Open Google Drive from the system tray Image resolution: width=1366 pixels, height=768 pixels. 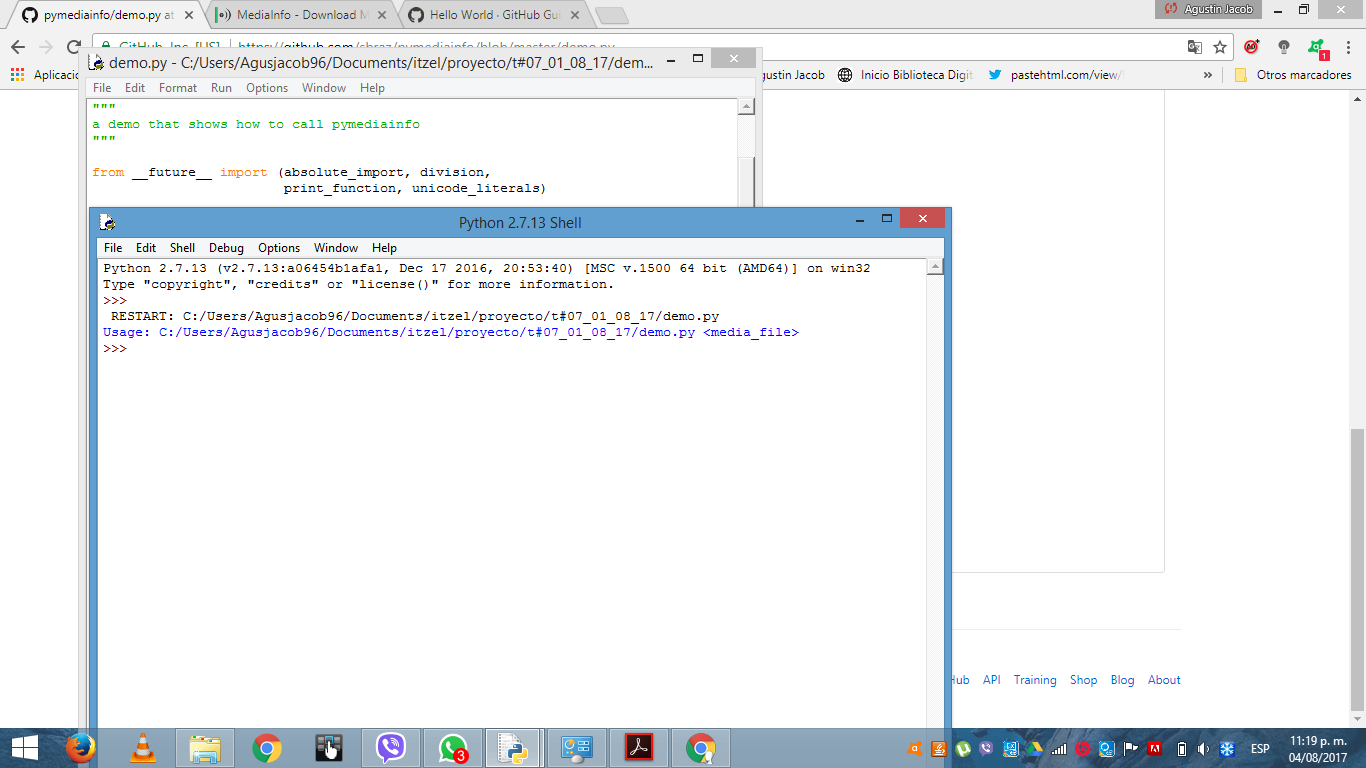pyautogui.click(x=1036, y=748)
